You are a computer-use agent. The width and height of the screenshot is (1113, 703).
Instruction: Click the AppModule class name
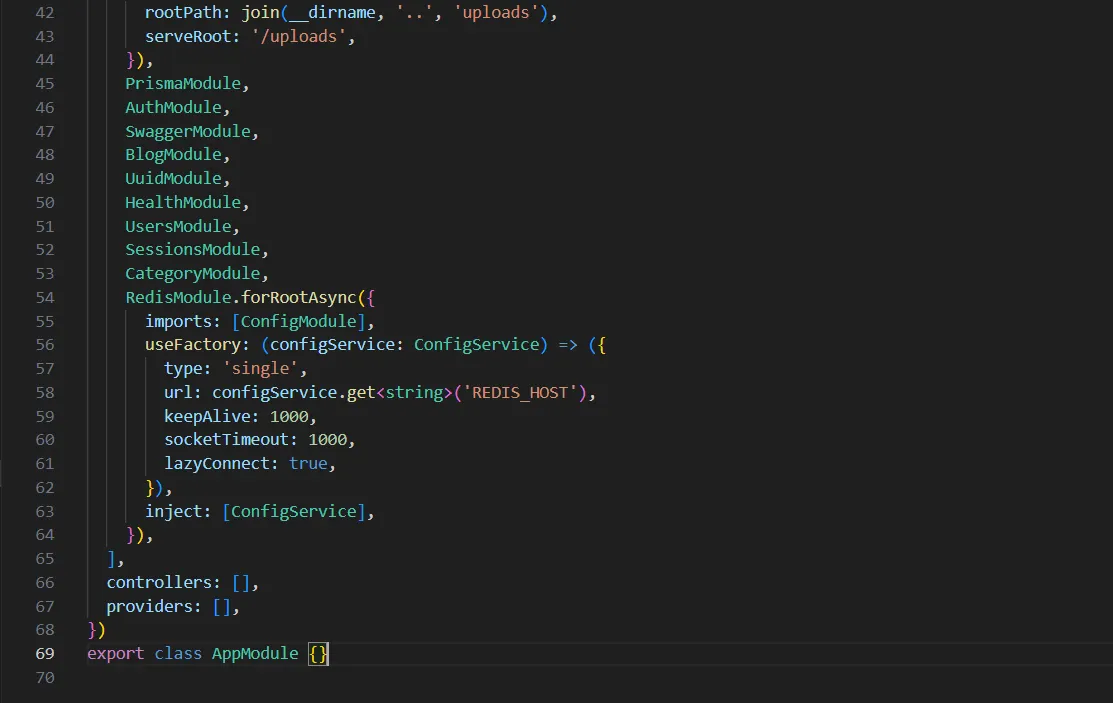(255, 653)
